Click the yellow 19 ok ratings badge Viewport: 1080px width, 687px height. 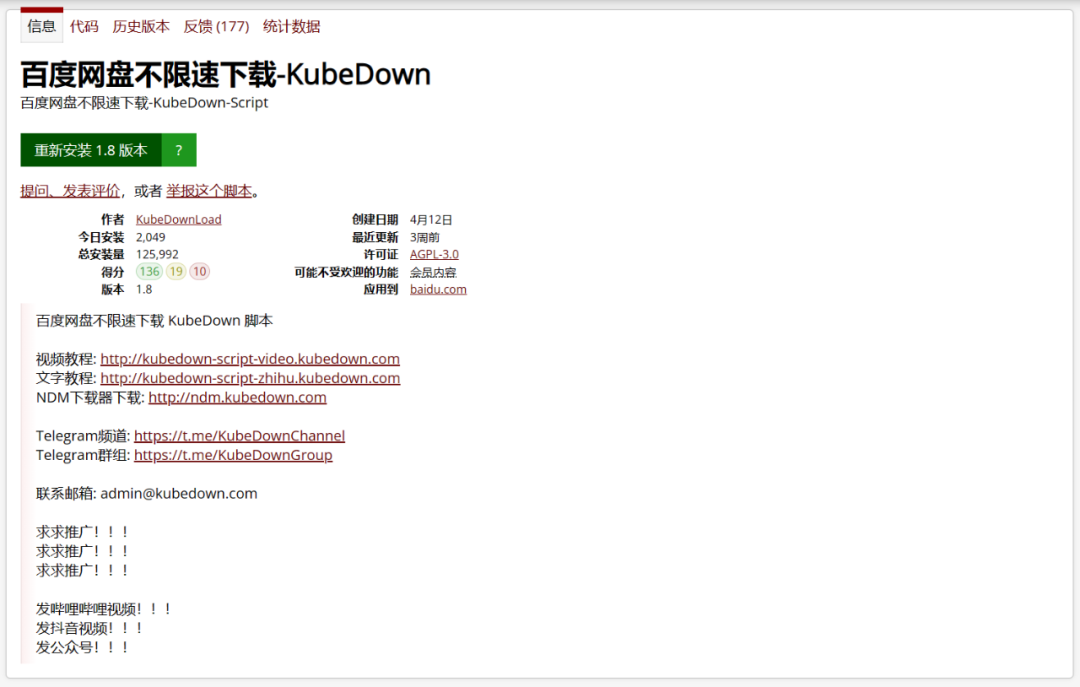click(x=176, y=271)
